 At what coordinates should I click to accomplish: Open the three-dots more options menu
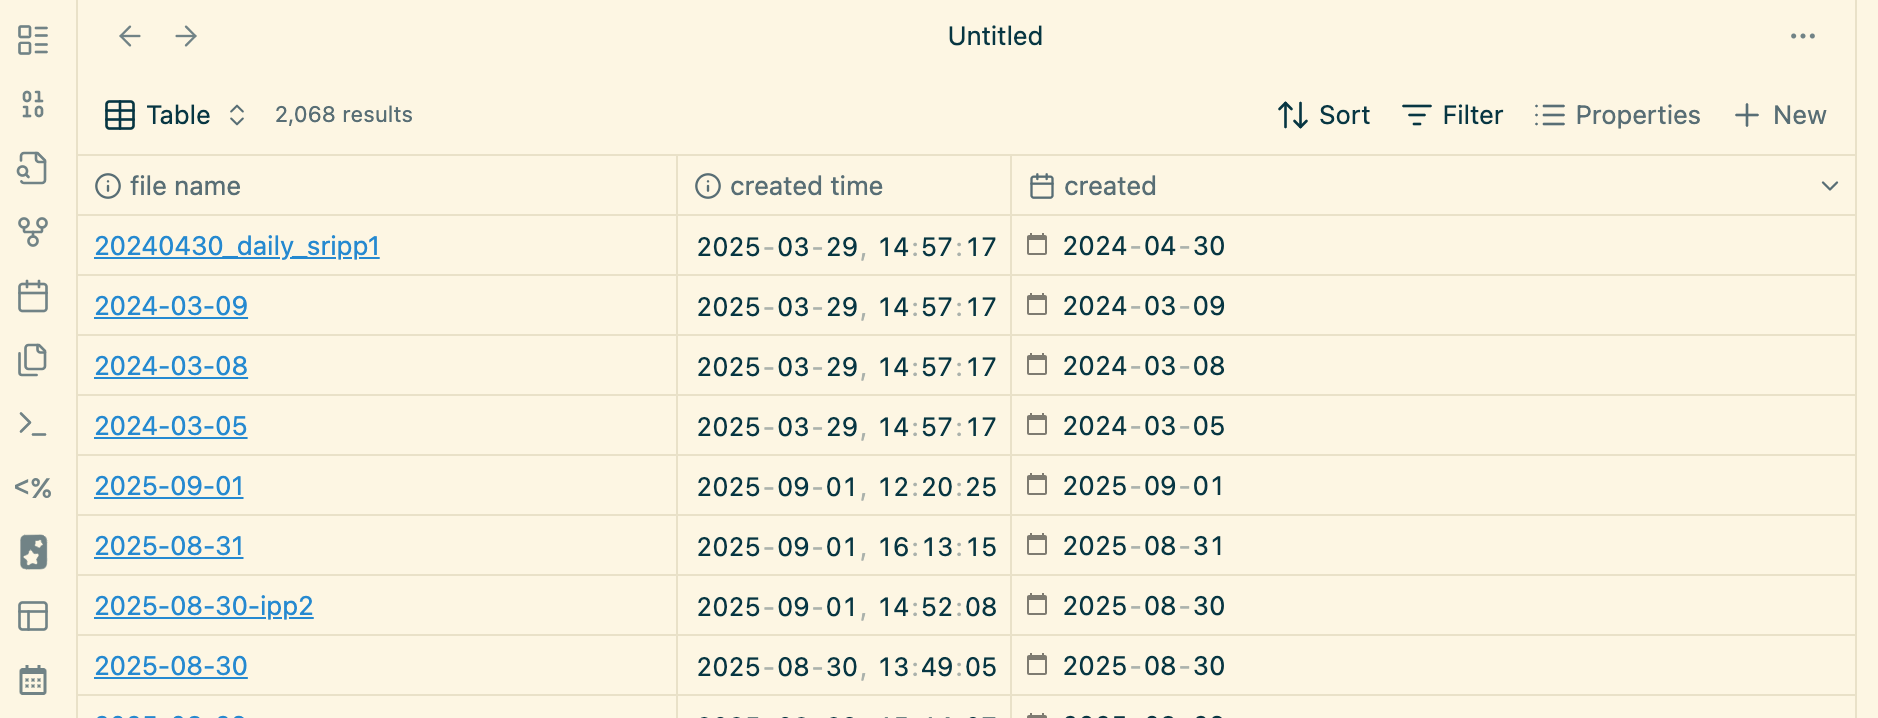coord(1802,37)
